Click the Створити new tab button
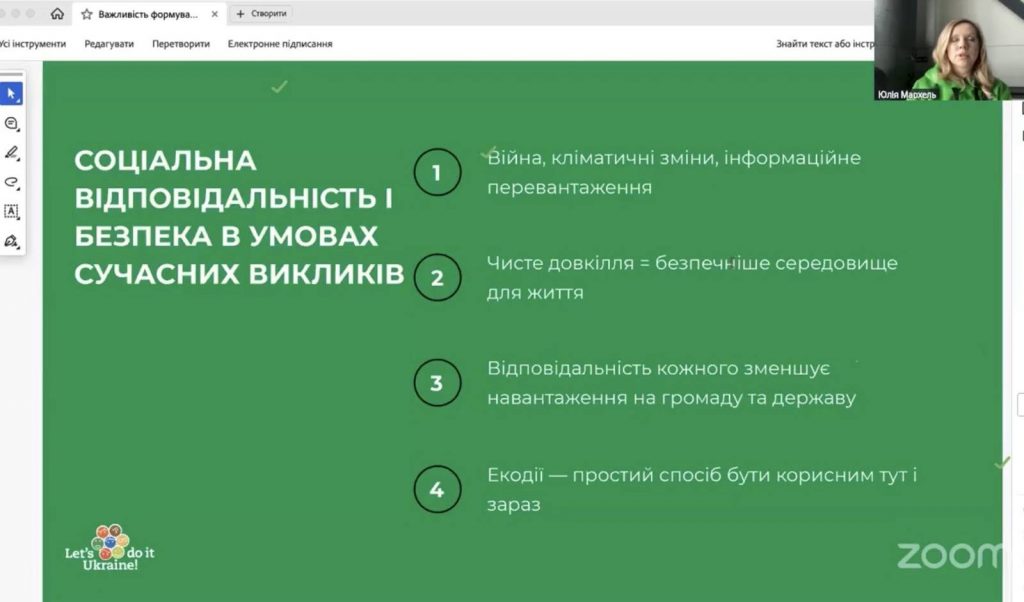1024x602 pixels. click(x=261, y=14)
